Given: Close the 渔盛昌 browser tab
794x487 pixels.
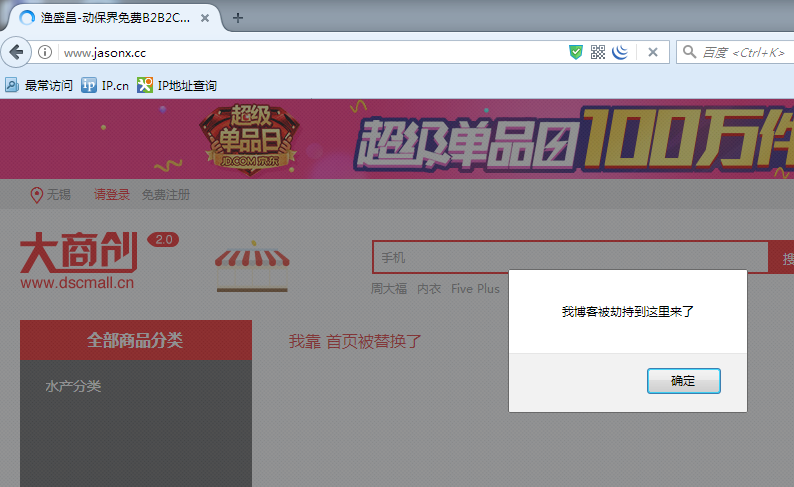Looking at the screenshot, I should coord(207,18).
